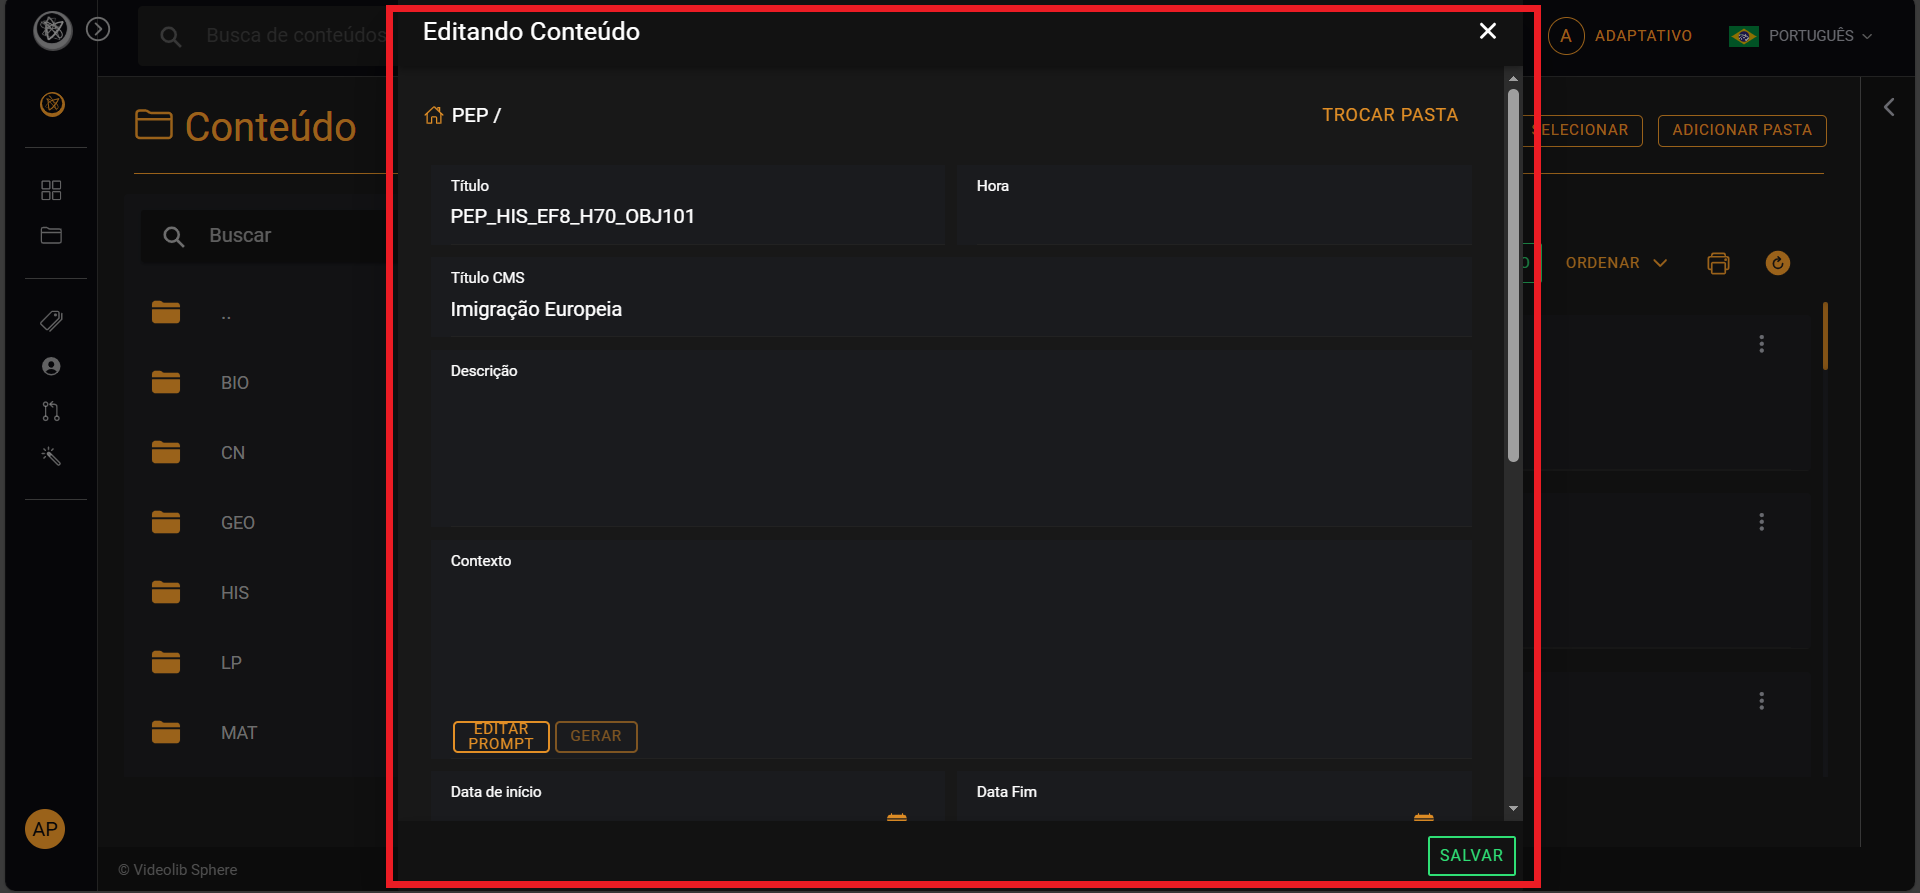This screenshot has width=1920, height=893.
Task: Click the Hora input field
Action: click(x=1214, y=205)
